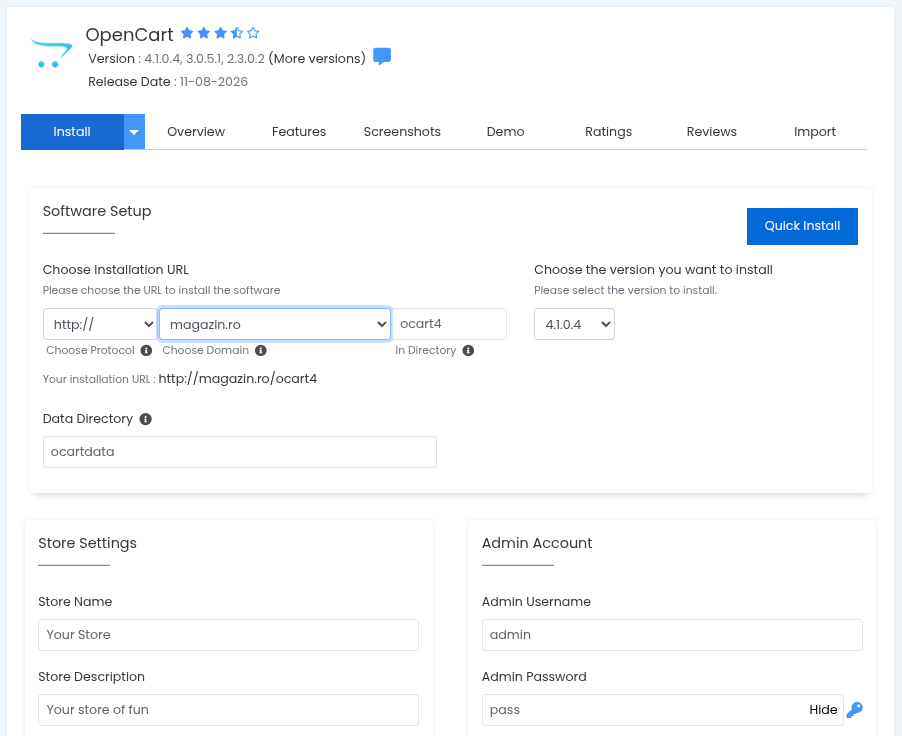This screenshot has height=736, width=902.
Task: Click the (More versions) link
Action: click(x=317, y=59)
